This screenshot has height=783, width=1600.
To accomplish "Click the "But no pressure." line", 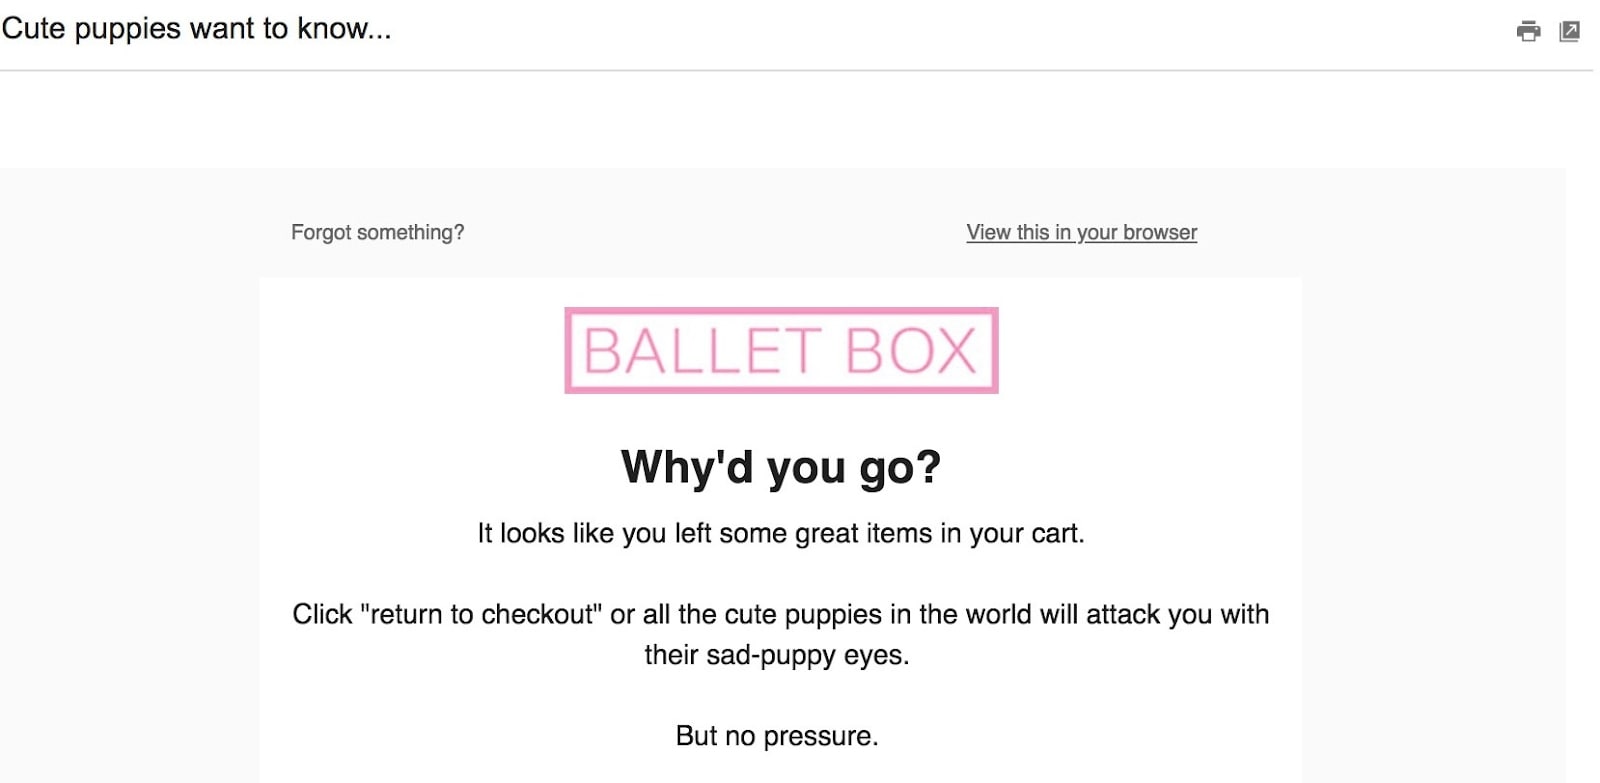I will tap(777, 736).
